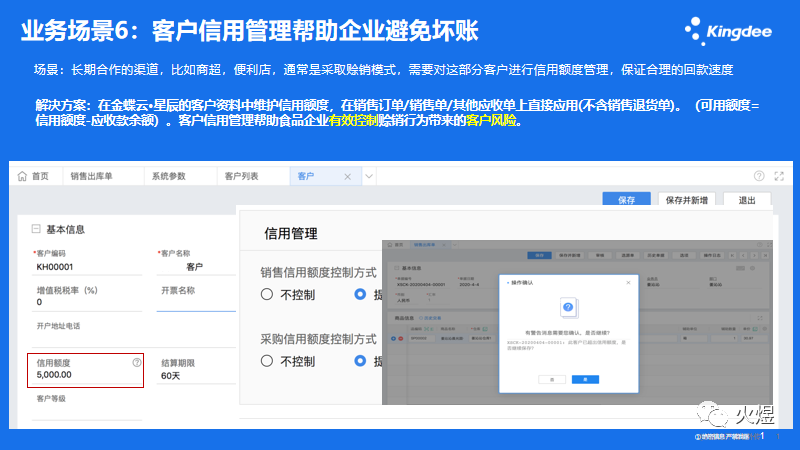
Task: Click the expand icon of the 商品信息 grid
Action: pos(760,318)
